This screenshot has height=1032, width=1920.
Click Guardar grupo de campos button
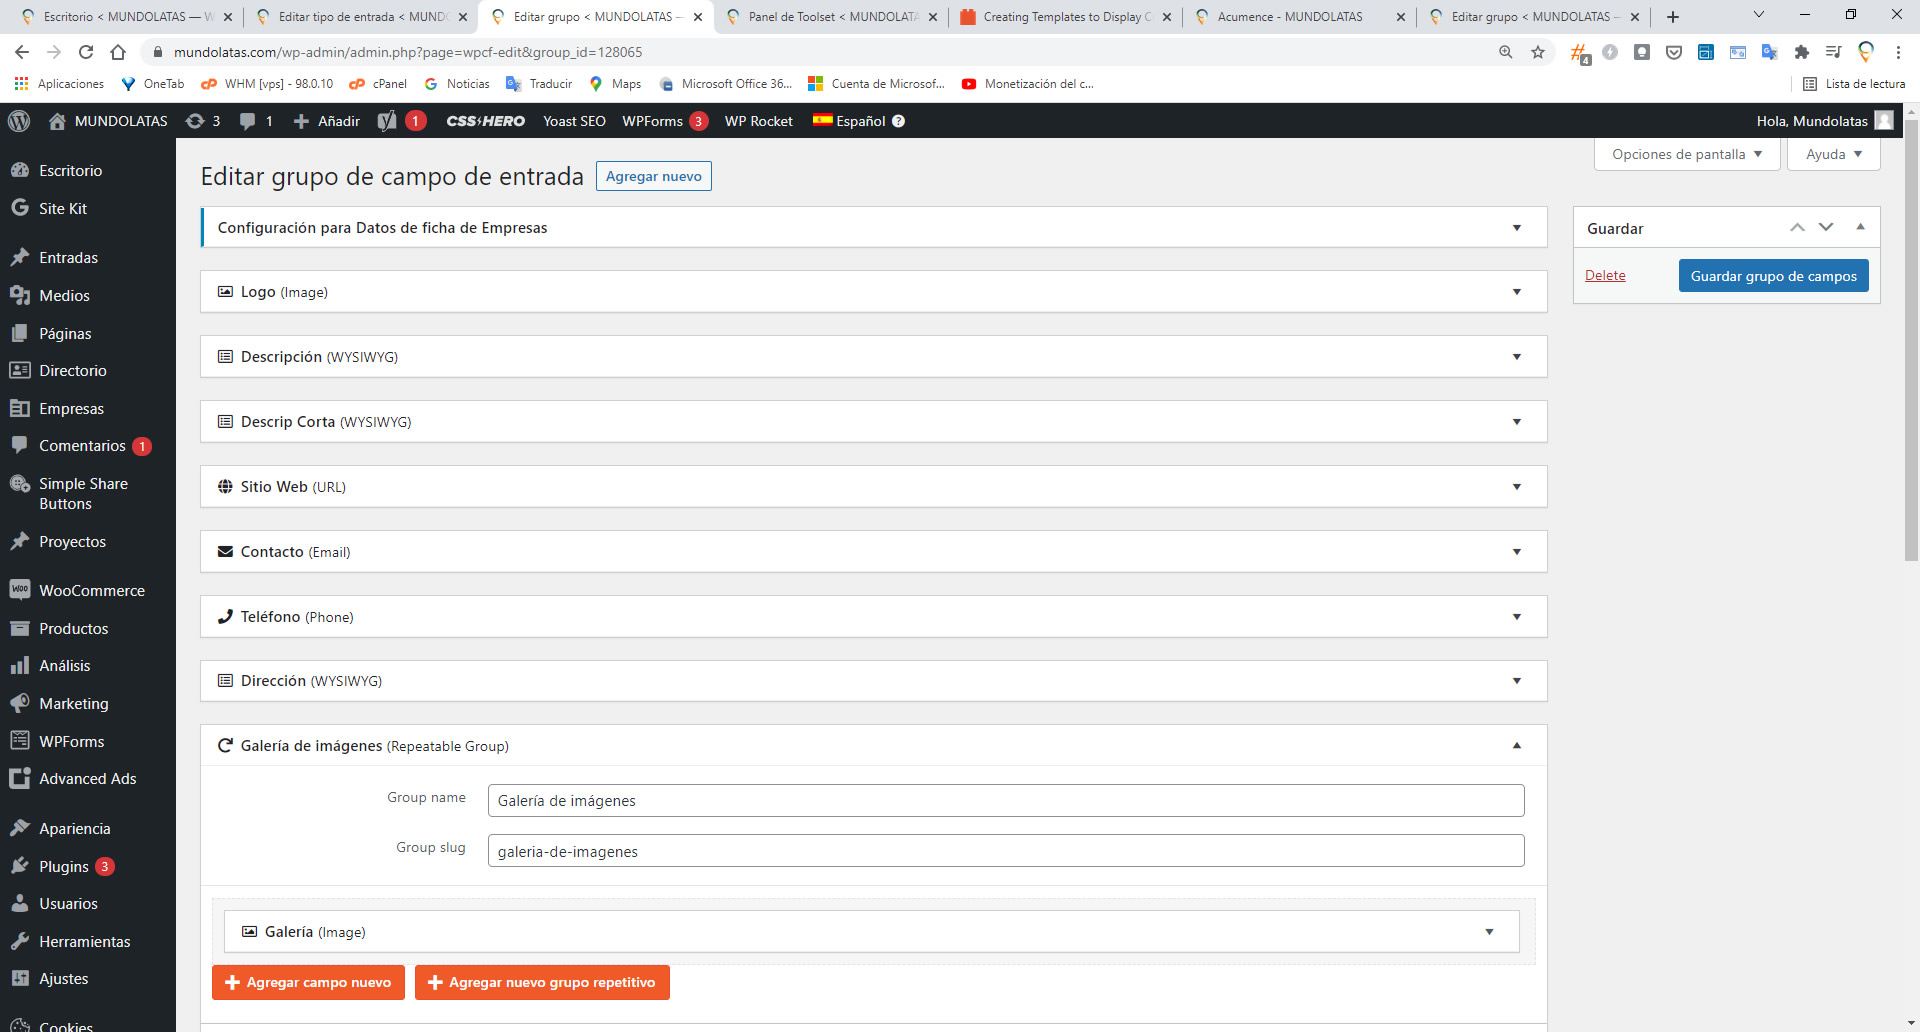point(1773,276)
